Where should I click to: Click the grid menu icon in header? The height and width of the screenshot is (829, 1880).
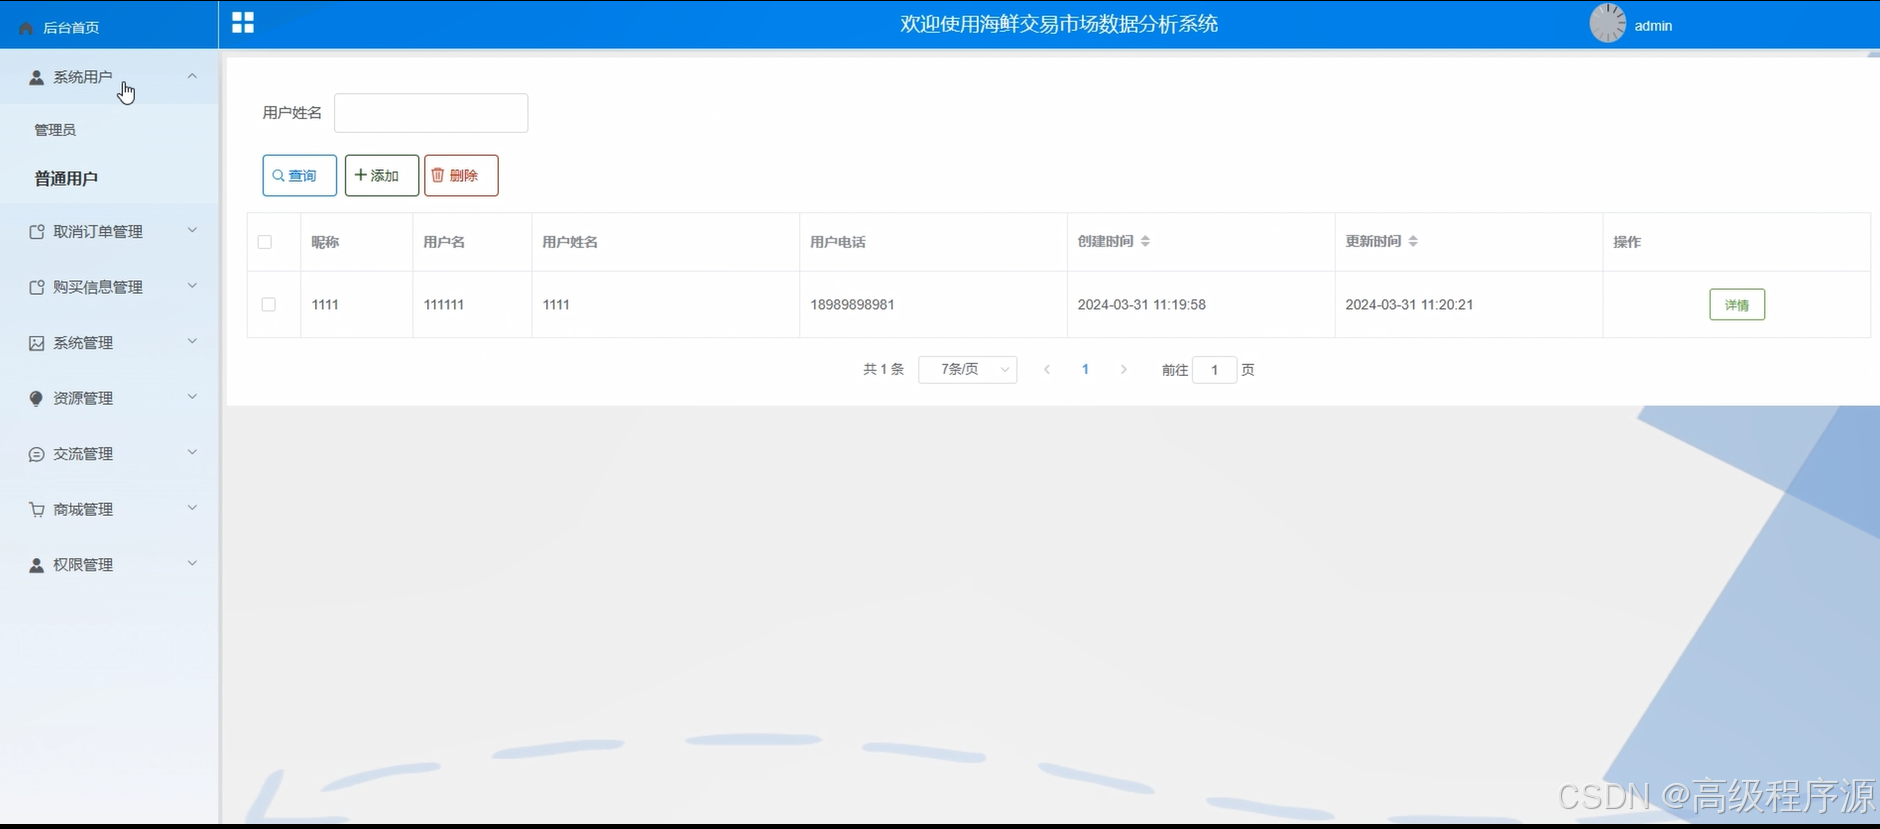[x=243, y=22]
